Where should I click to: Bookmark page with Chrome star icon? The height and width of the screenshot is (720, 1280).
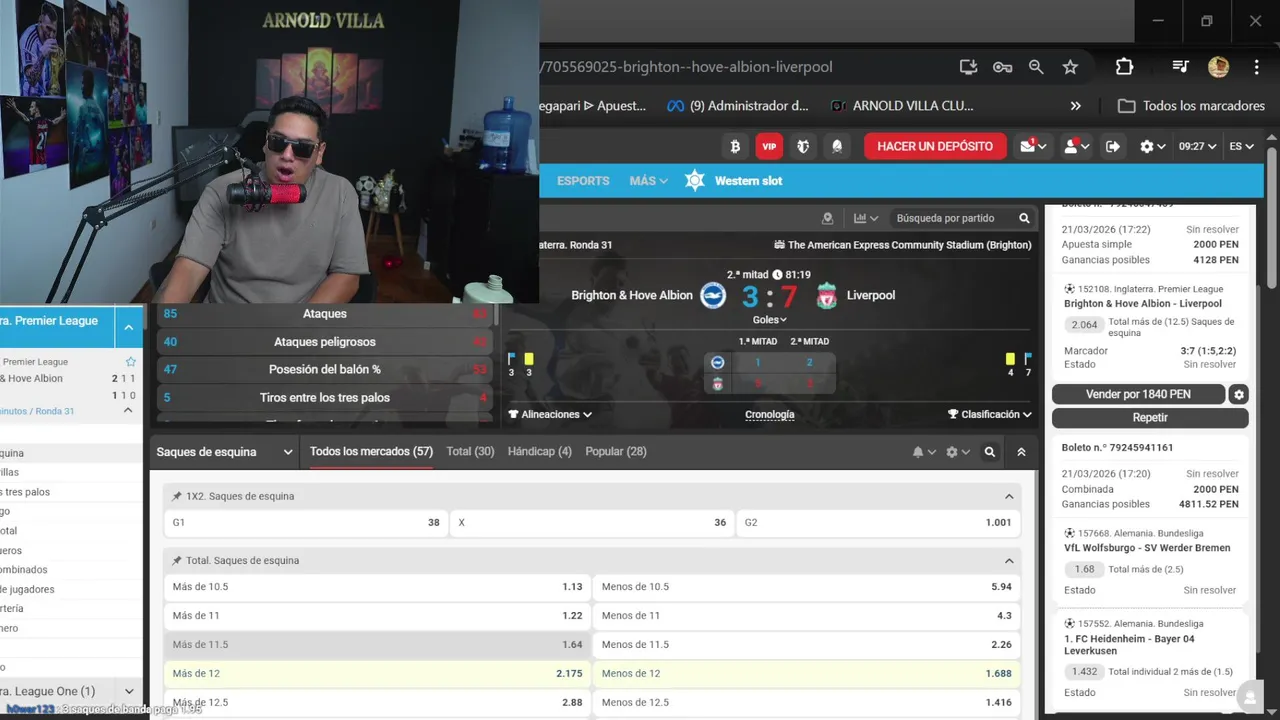point(1070,67)
